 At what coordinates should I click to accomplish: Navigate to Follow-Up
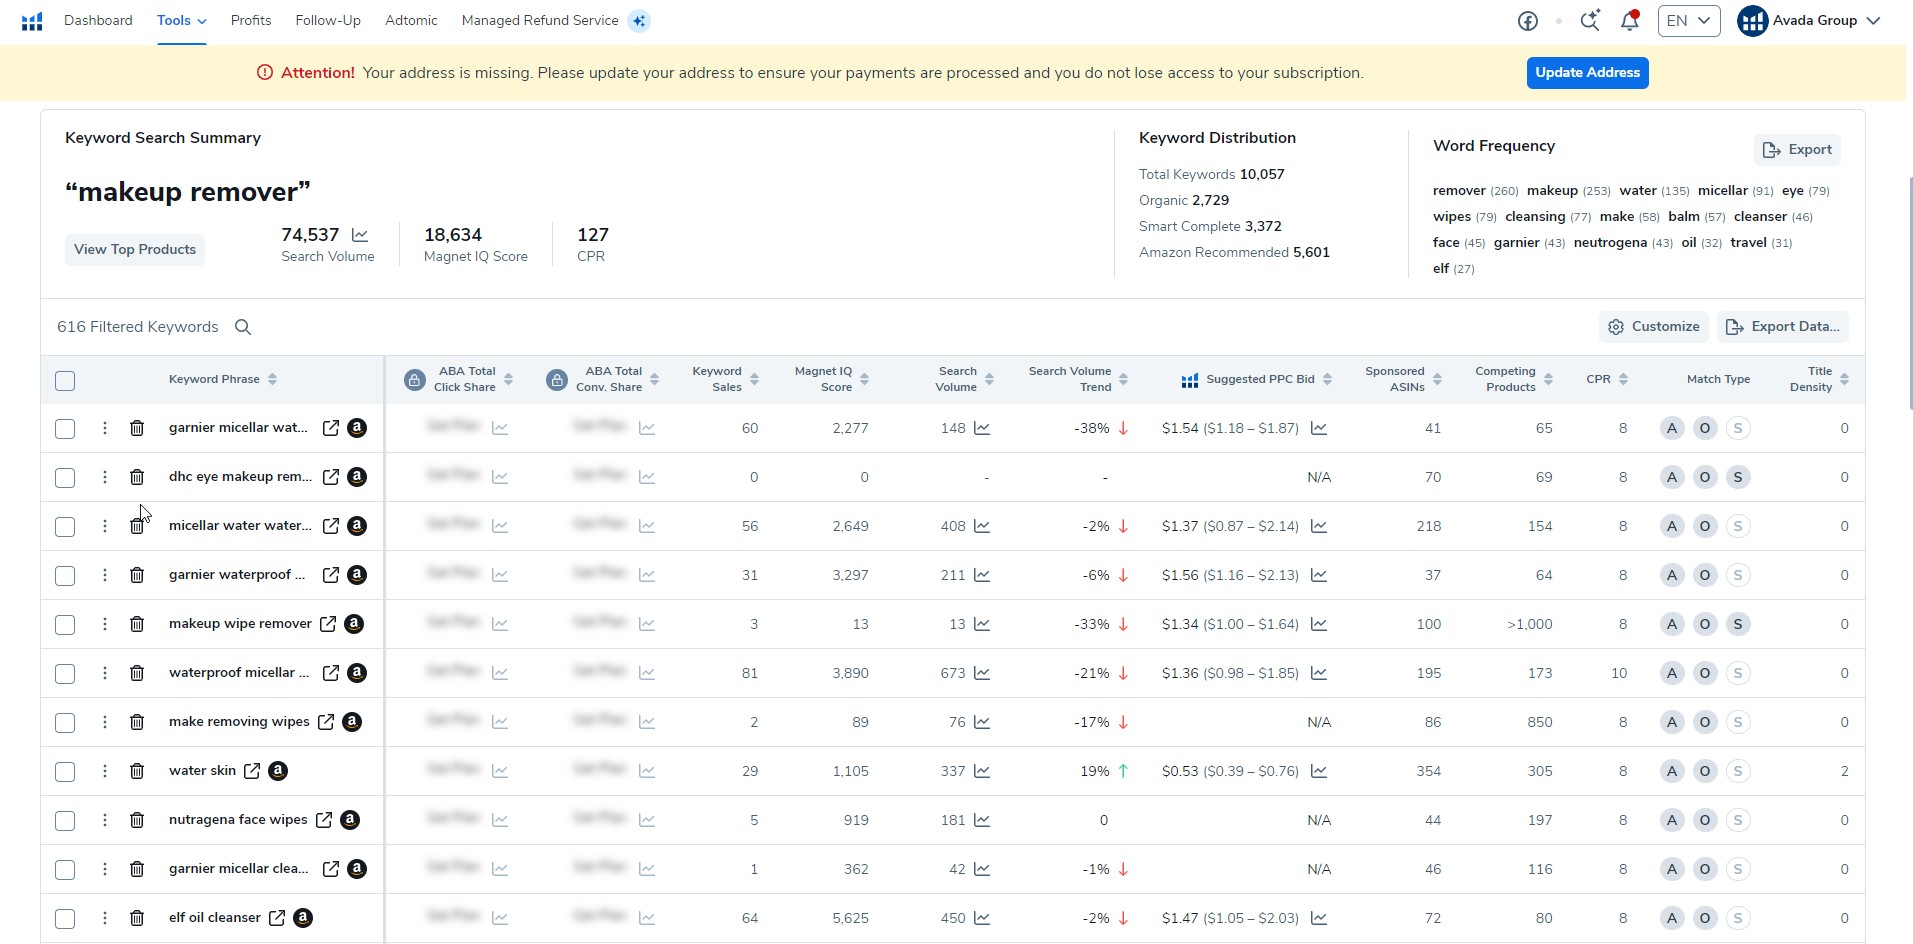click(328, 20)
